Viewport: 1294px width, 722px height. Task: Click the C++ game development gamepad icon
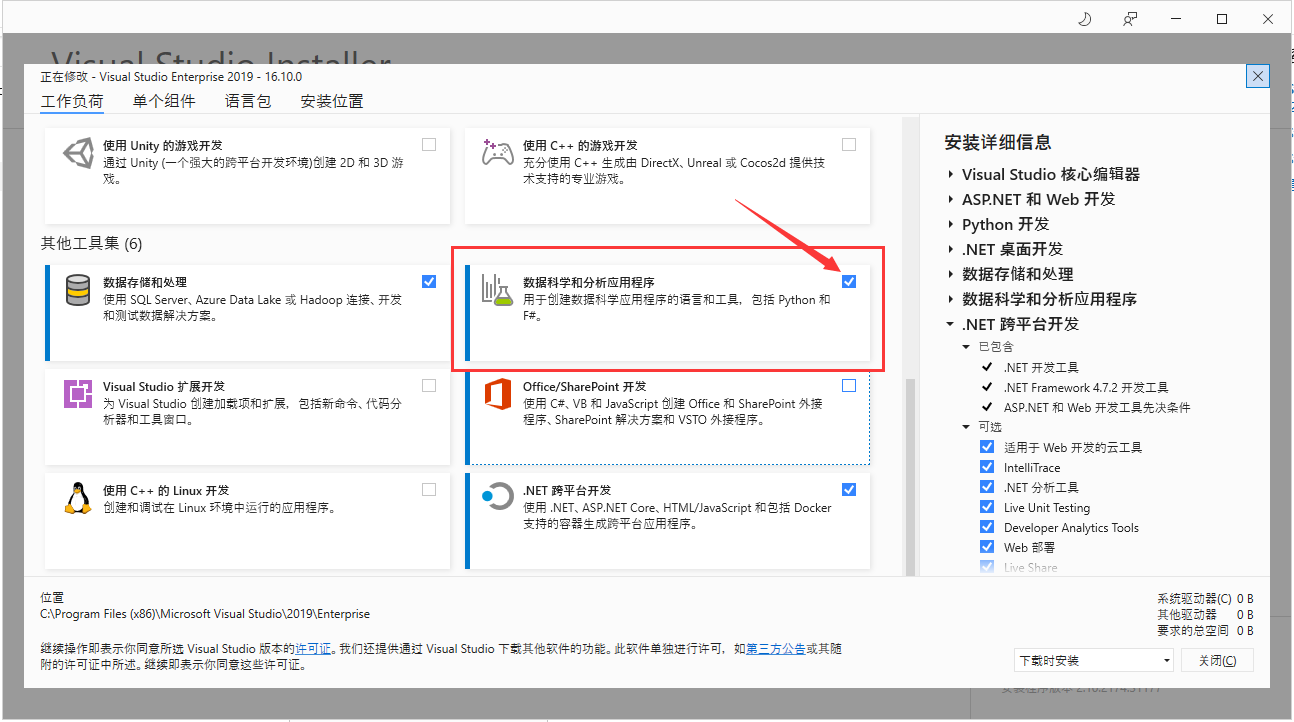[x=498, y=155]
